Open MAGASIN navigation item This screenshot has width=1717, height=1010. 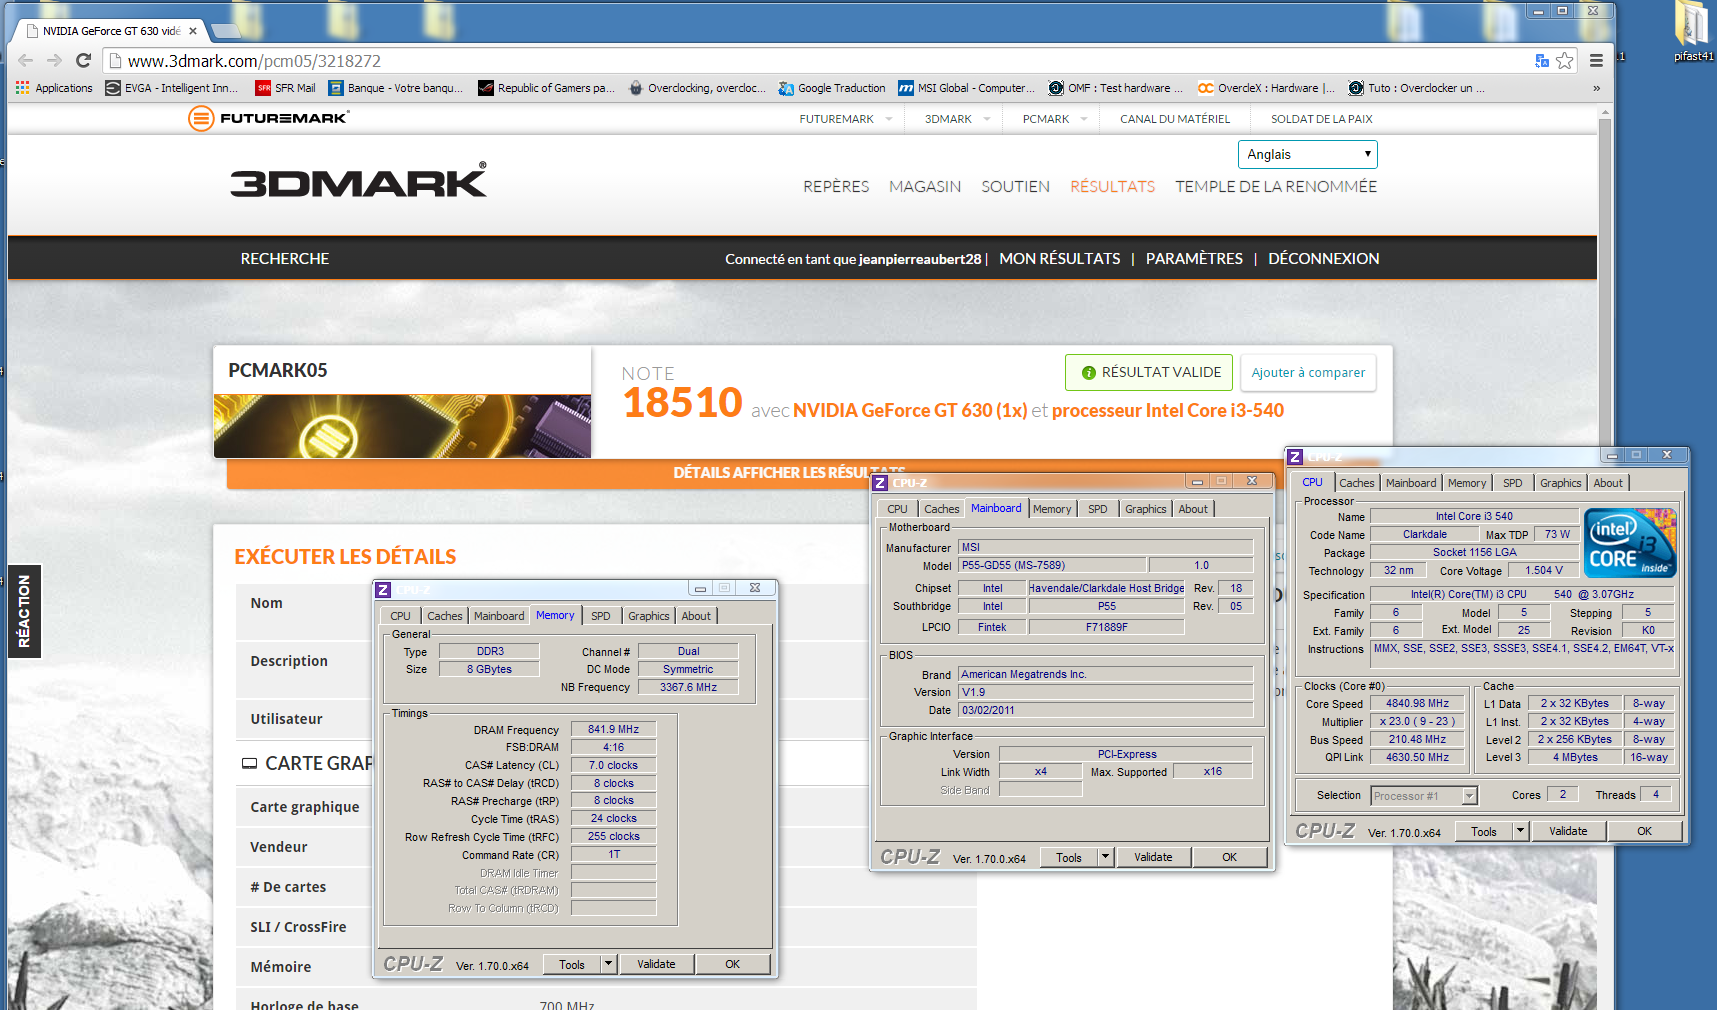point(925,187)
